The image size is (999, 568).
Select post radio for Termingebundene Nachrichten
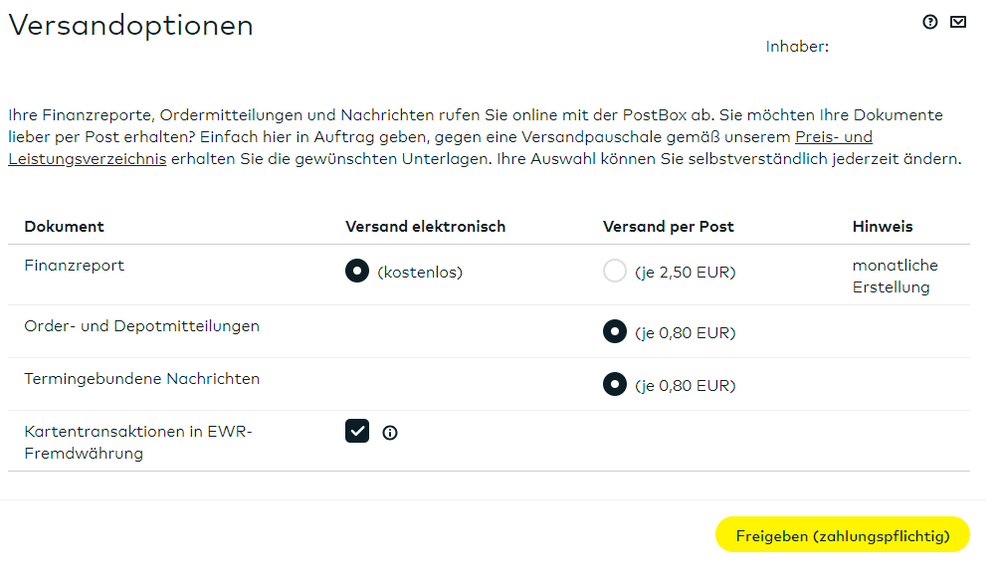615,385
